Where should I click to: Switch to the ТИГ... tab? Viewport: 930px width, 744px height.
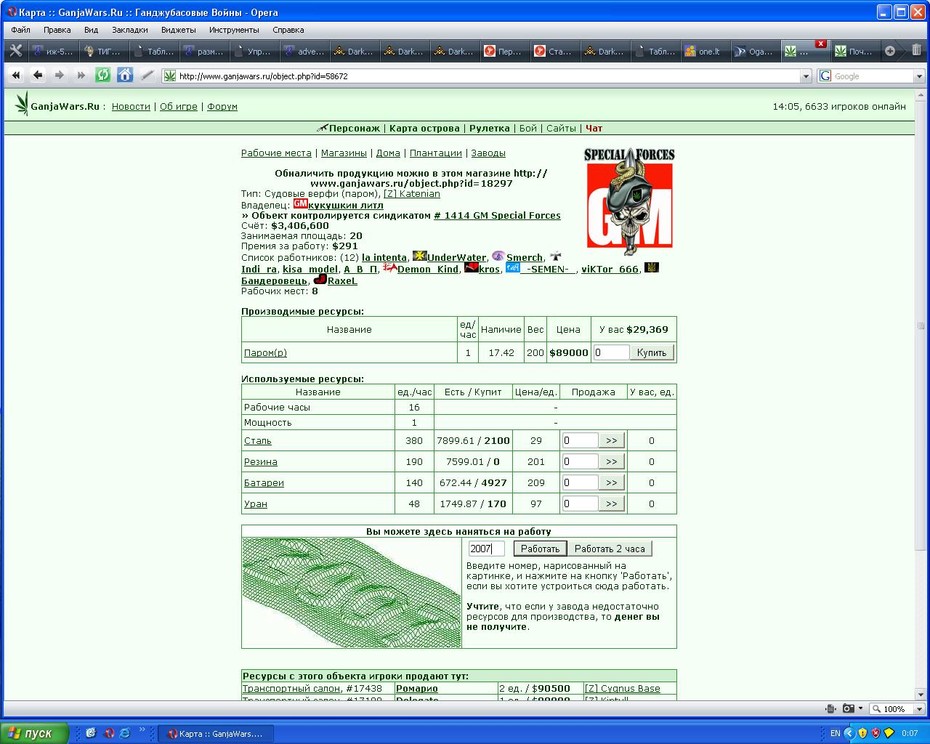tap(104, 52)
